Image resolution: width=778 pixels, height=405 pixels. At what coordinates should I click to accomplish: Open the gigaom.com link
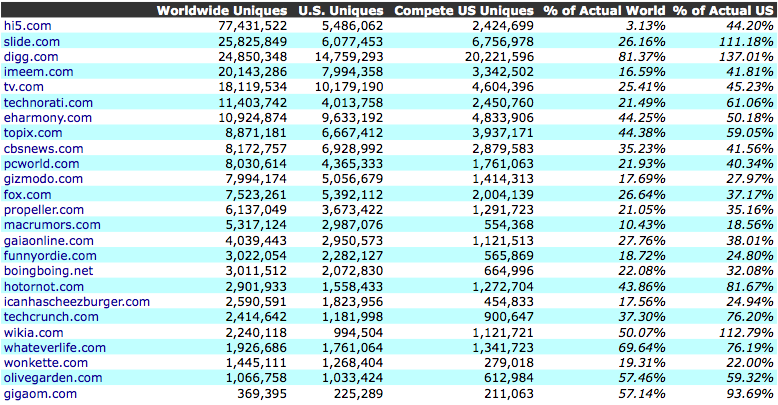tap(41, 394)
